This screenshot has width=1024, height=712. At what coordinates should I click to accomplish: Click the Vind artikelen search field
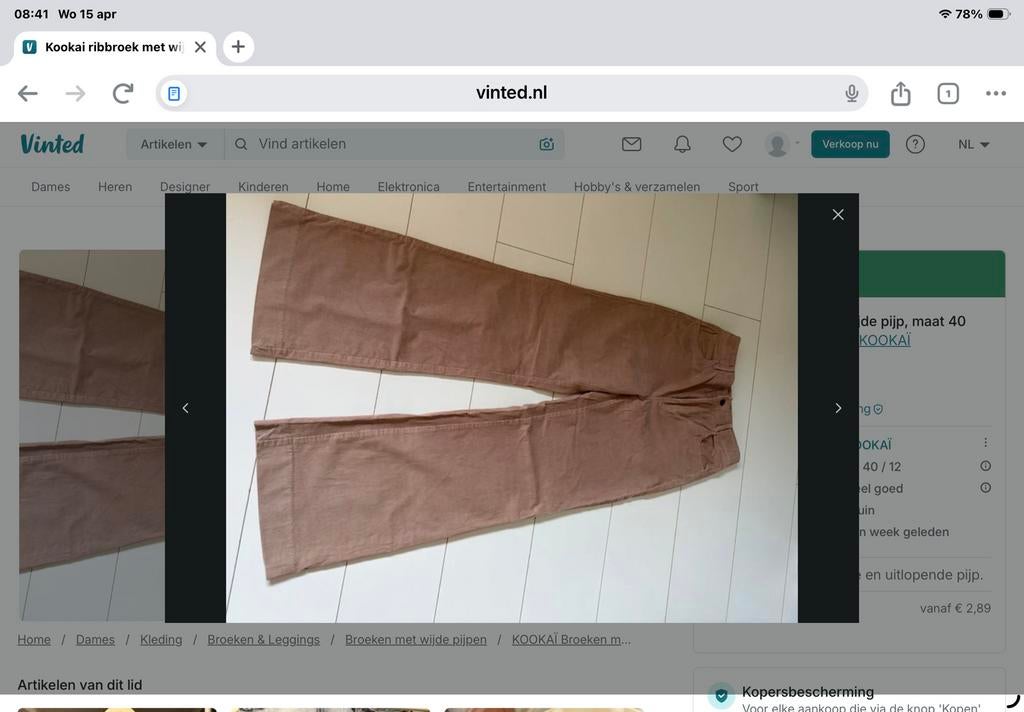pyautogui.click(x=350, y=144)
